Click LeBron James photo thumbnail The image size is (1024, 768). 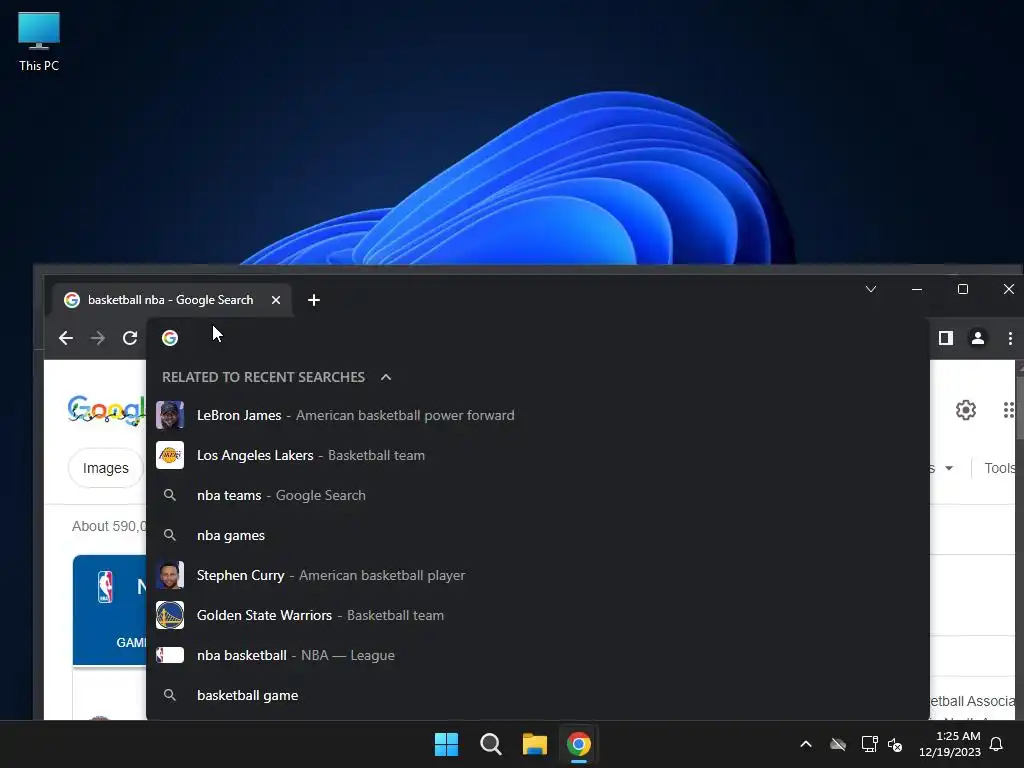pyautogui.click(x=170, y=415)
